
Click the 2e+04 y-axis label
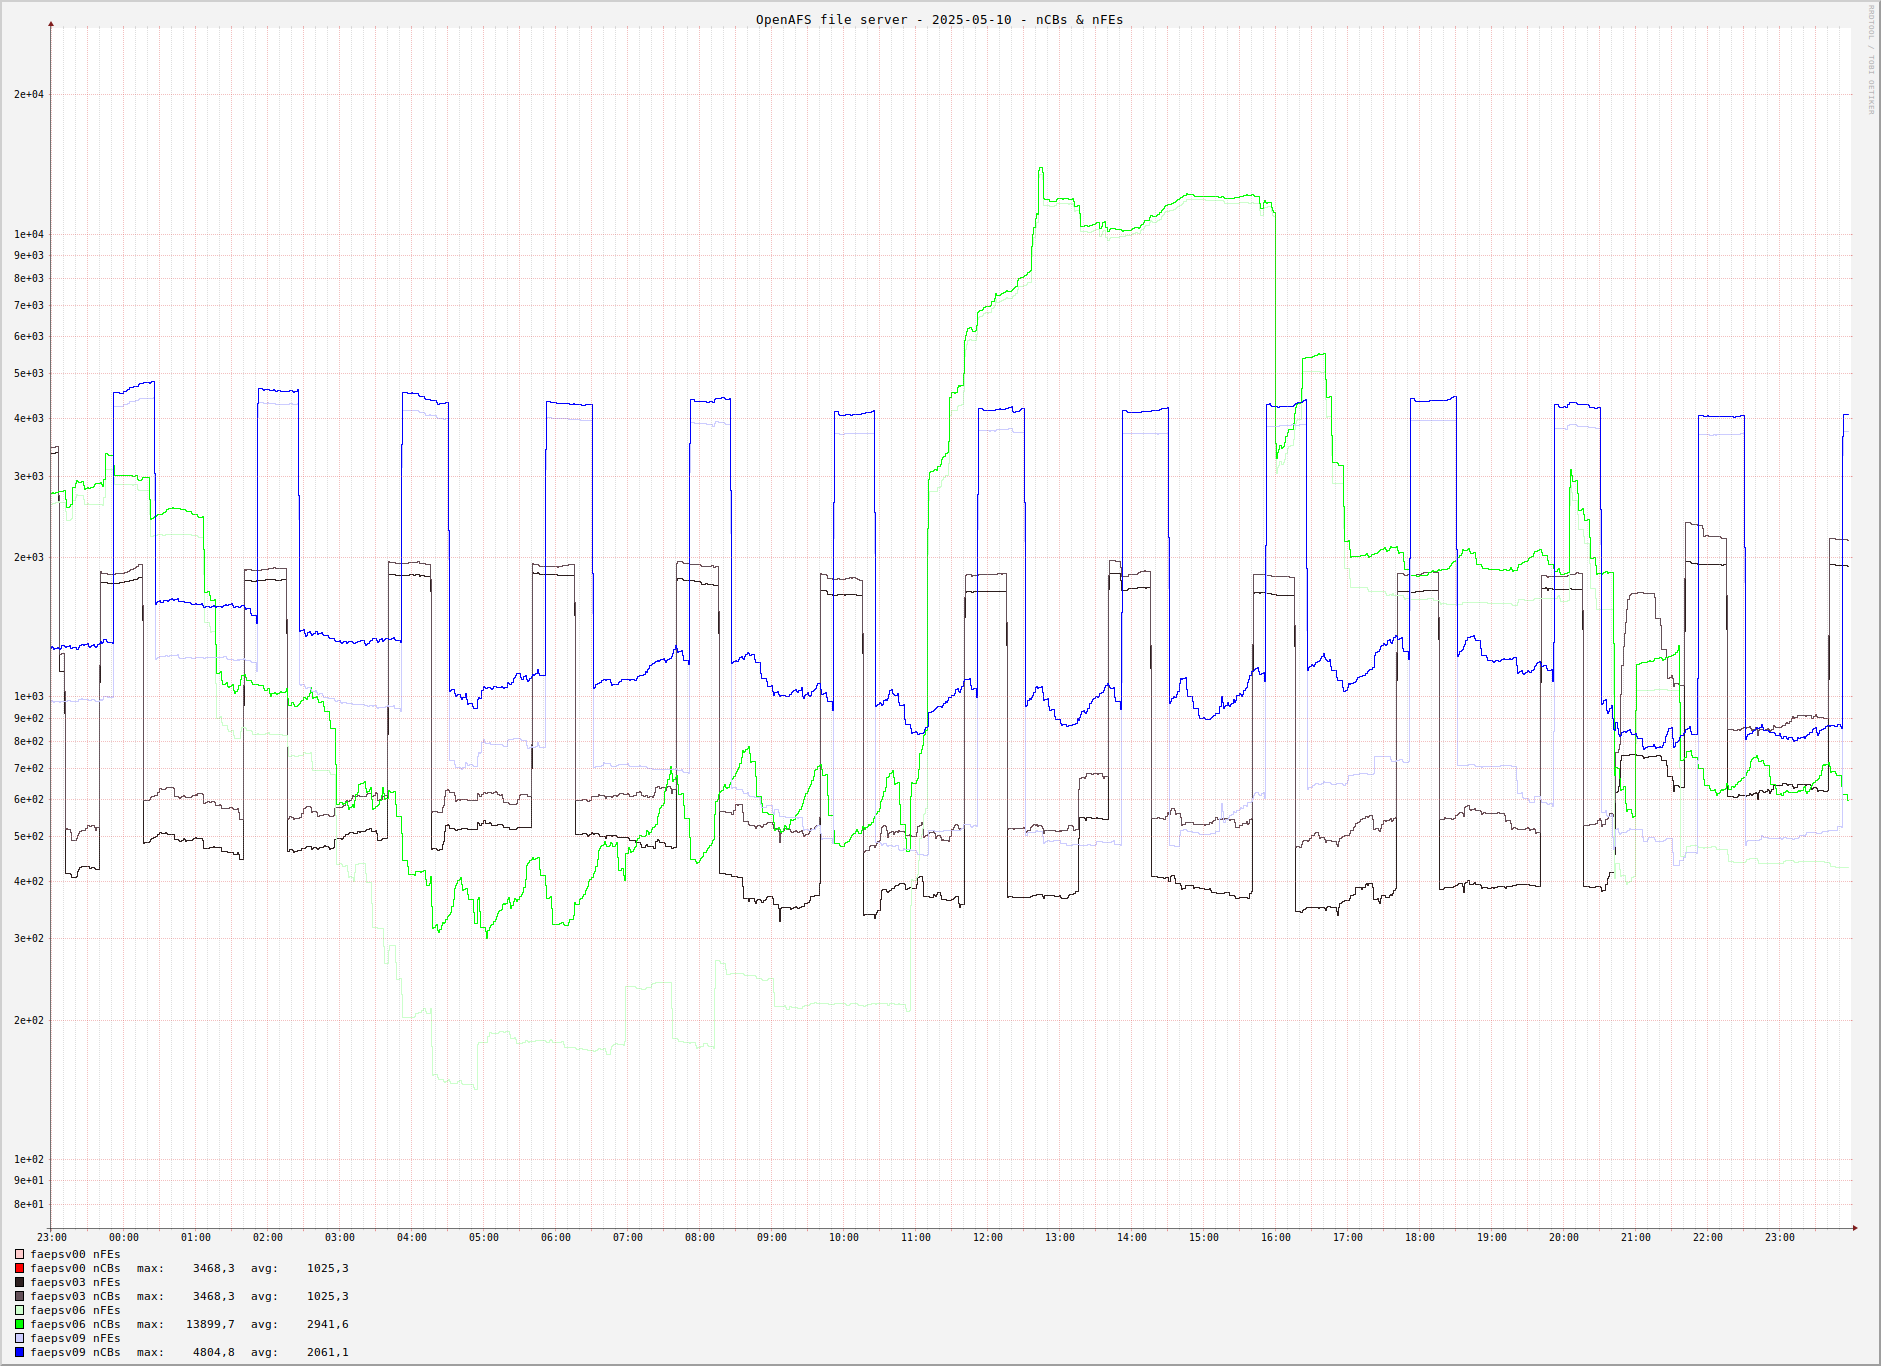coord(29,95)
